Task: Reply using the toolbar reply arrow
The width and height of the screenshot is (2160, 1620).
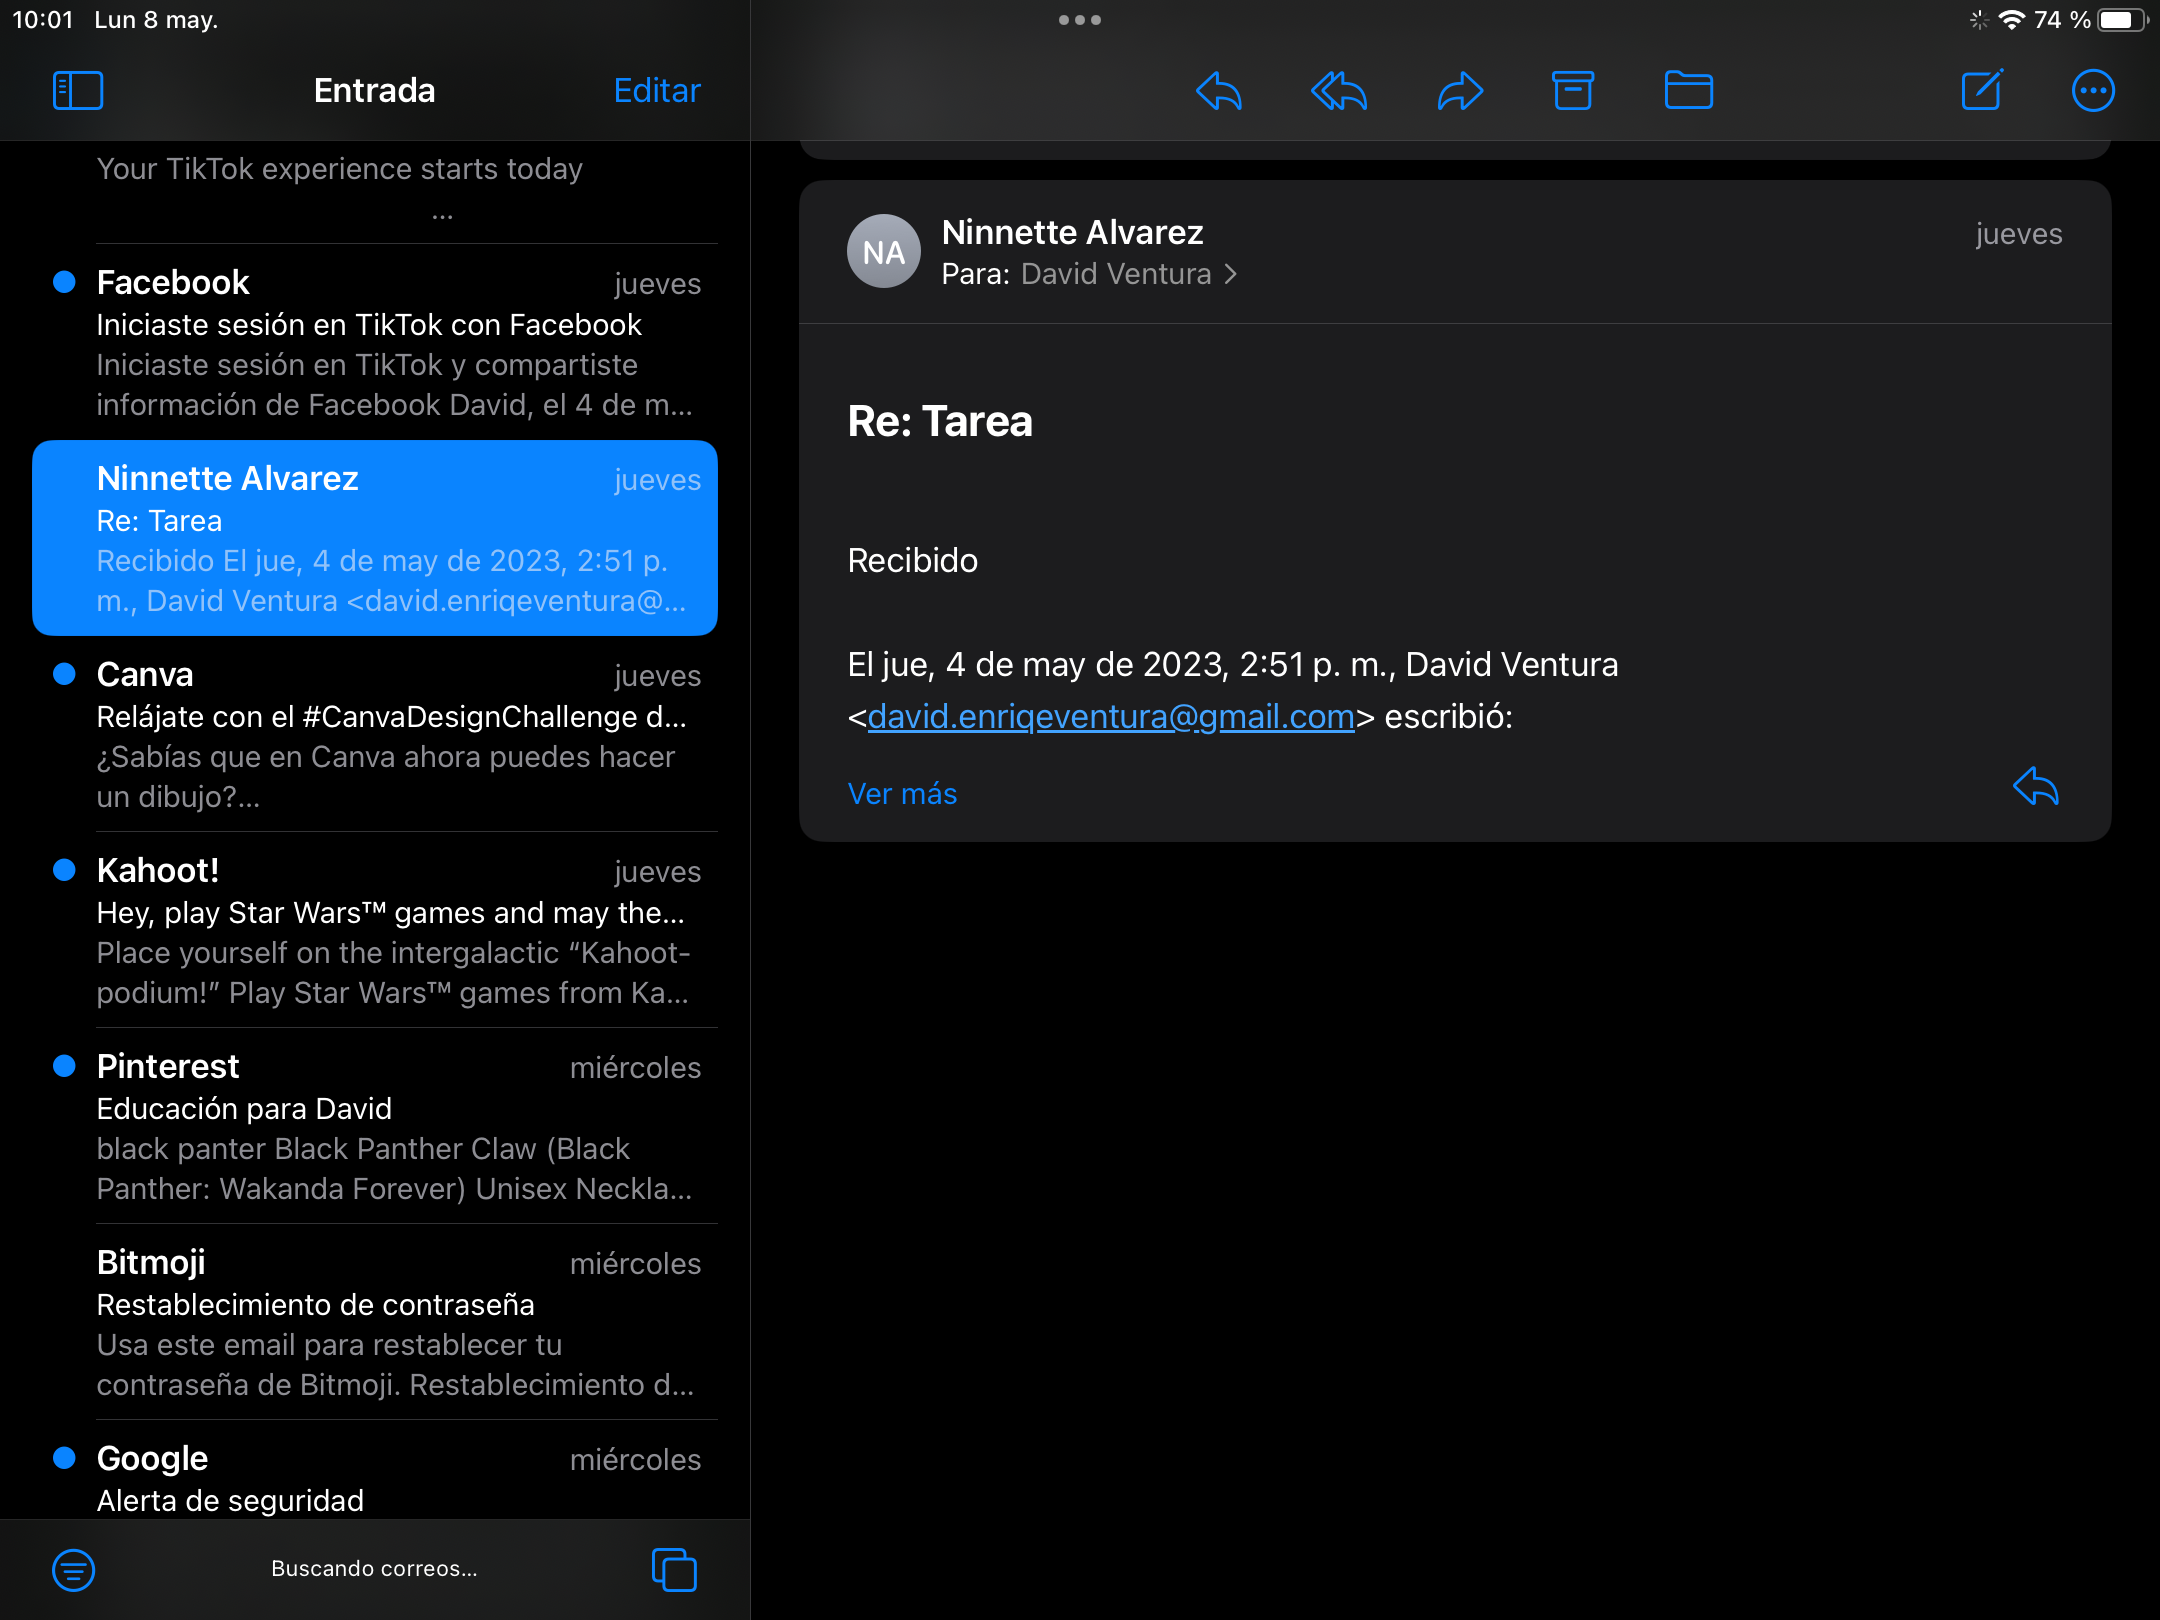Action: 1219,91
